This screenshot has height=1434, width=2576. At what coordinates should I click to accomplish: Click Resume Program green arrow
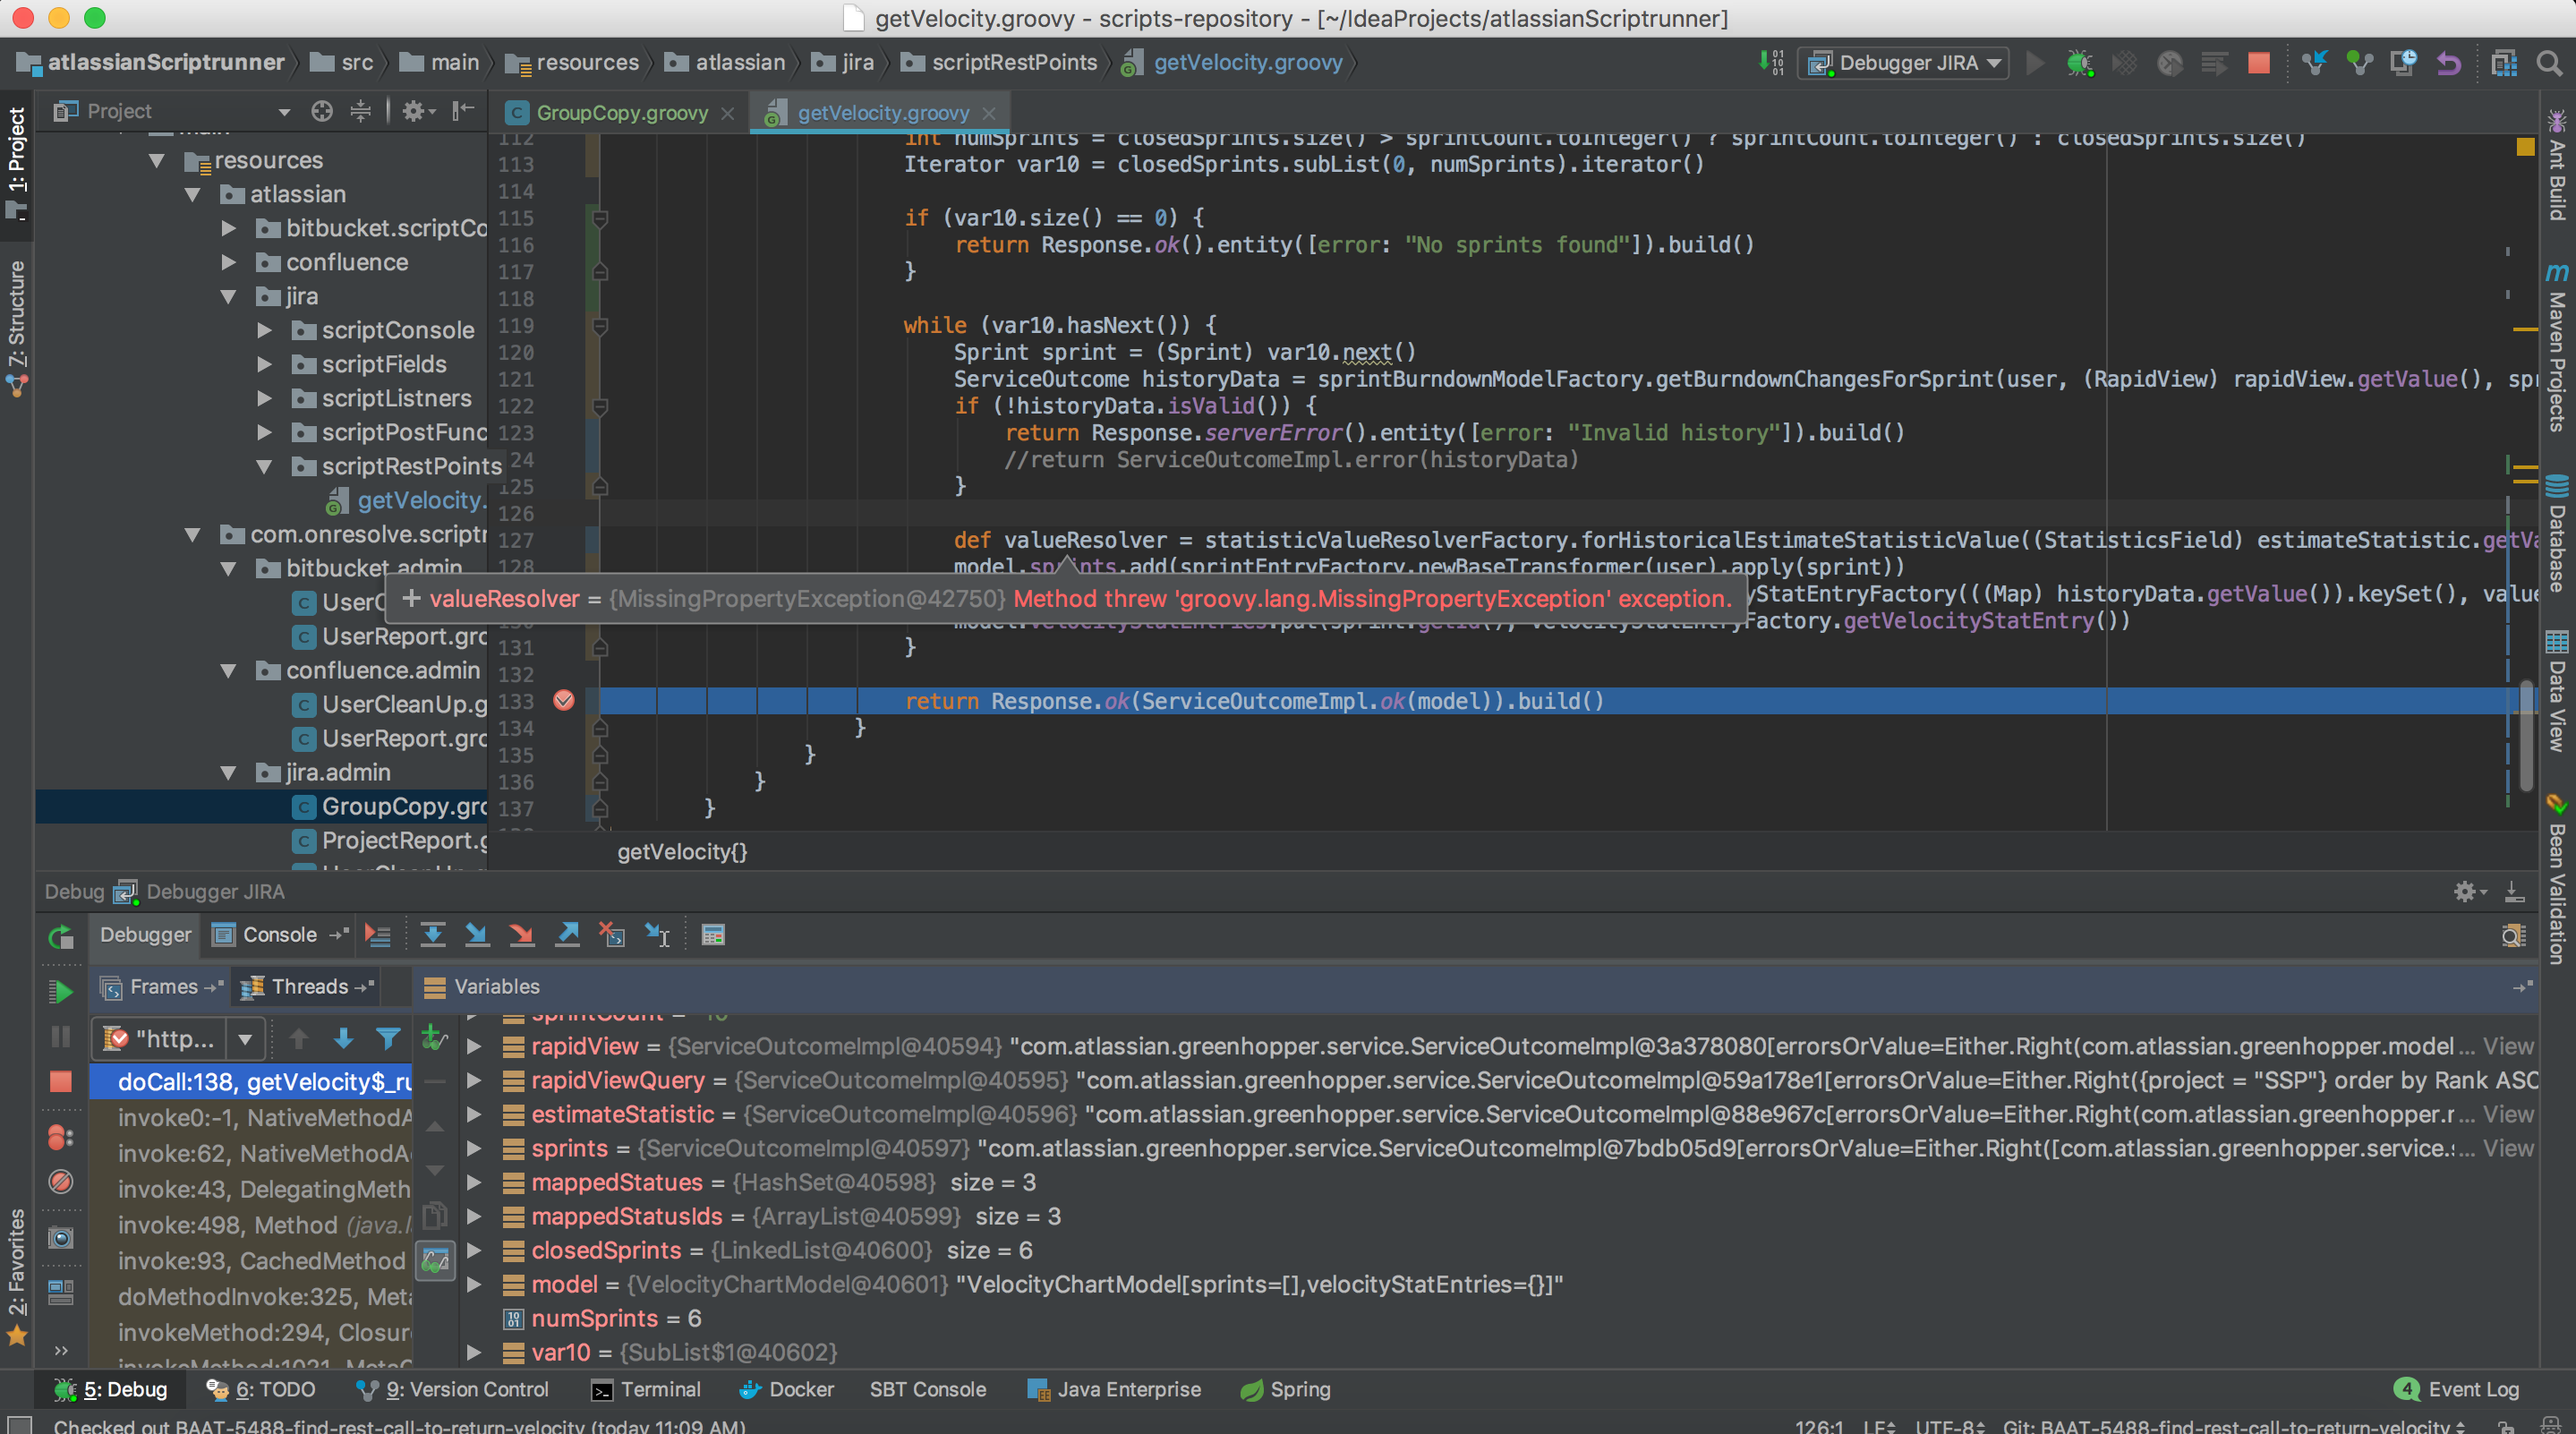tap(60, 991)
